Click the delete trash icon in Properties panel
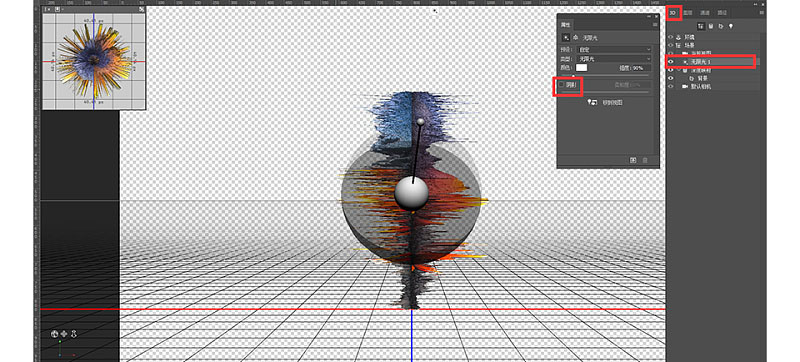This screenshot has width=800, height=362. coord(645,160)
